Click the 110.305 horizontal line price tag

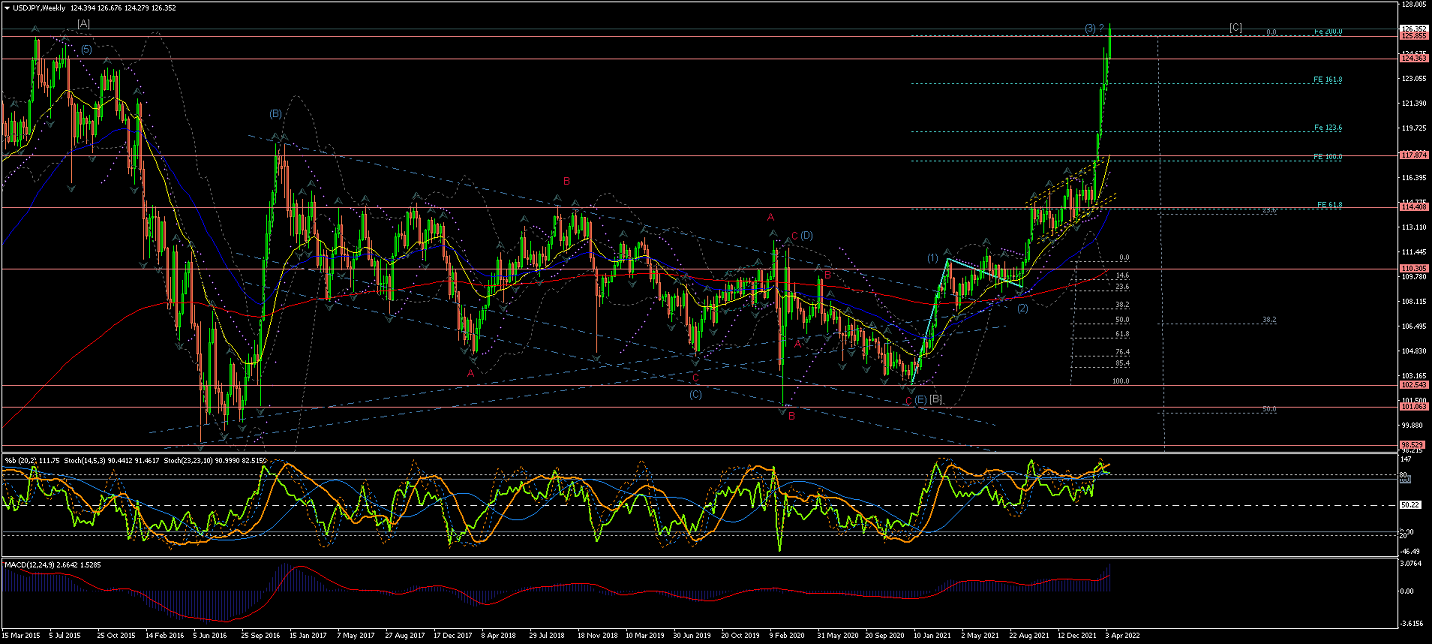pos(1413,268)
